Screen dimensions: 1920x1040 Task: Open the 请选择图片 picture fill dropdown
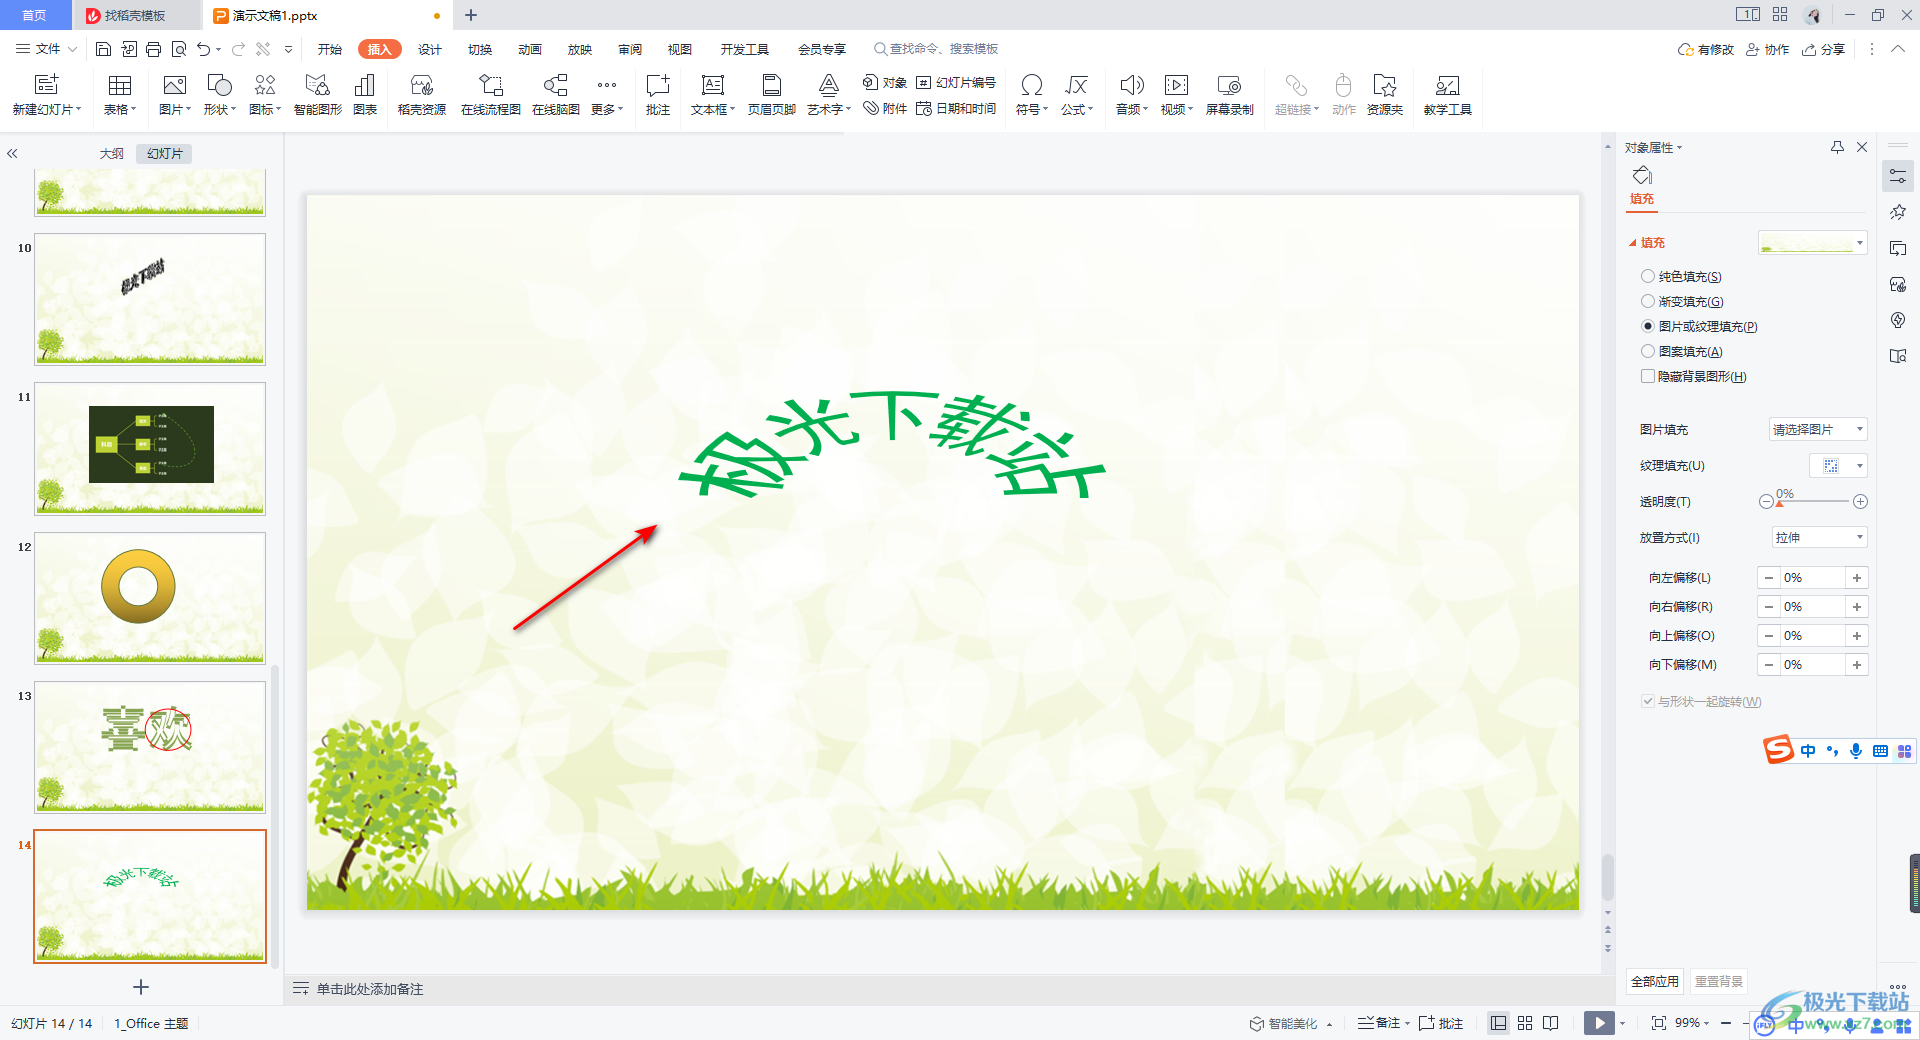pos(1818,429)
